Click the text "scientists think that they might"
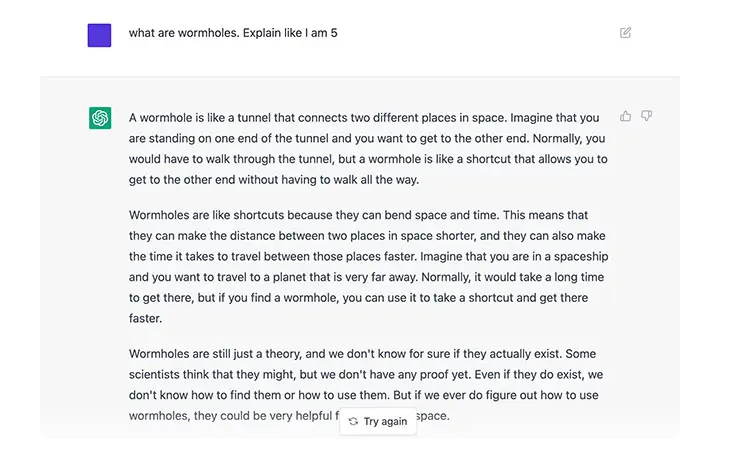The width and height of the screenshot is (752, 466). [x=211, y=374]
